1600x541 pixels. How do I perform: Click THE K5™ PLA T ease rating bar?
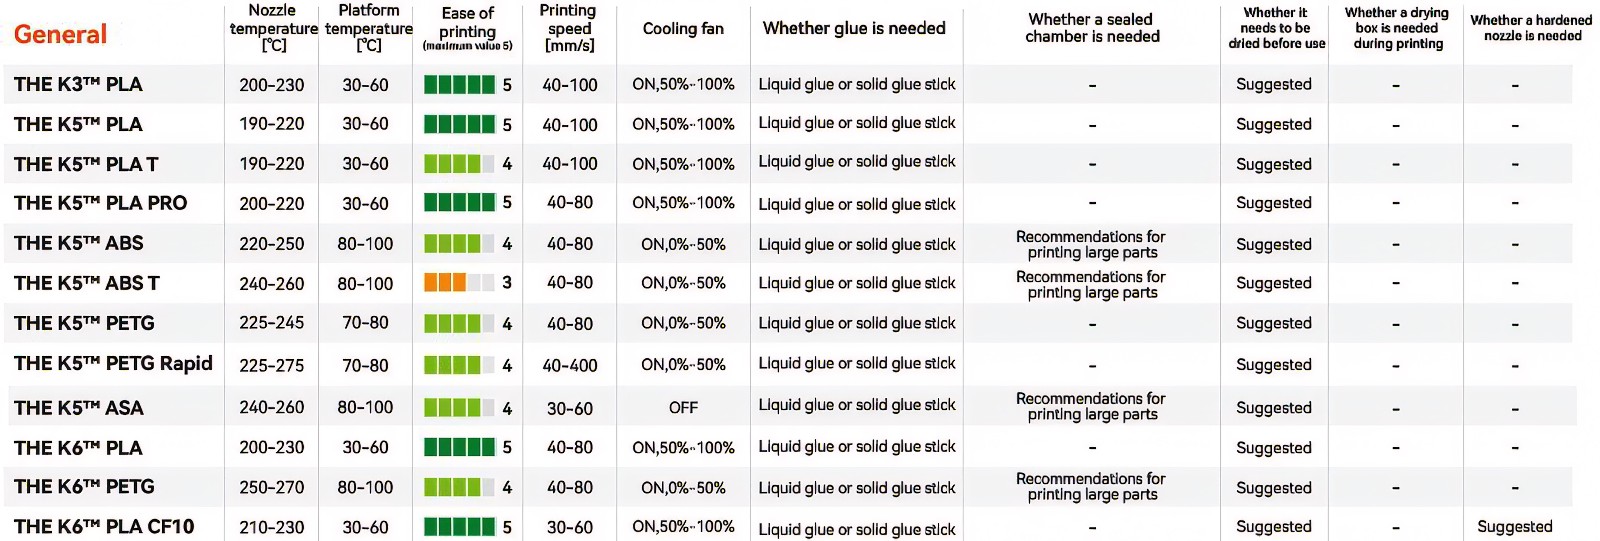pos(459,164)
